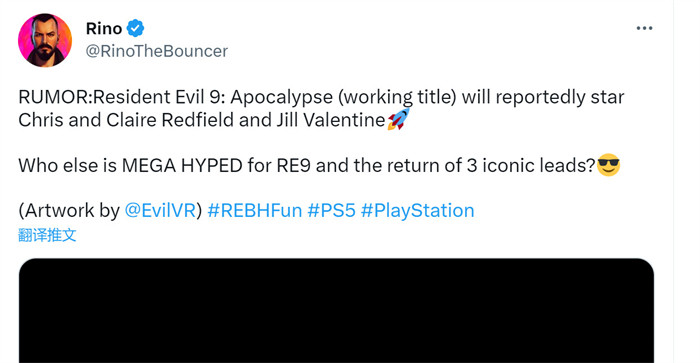Click the RUMOR:Resident Evil 9 text line

321,97
